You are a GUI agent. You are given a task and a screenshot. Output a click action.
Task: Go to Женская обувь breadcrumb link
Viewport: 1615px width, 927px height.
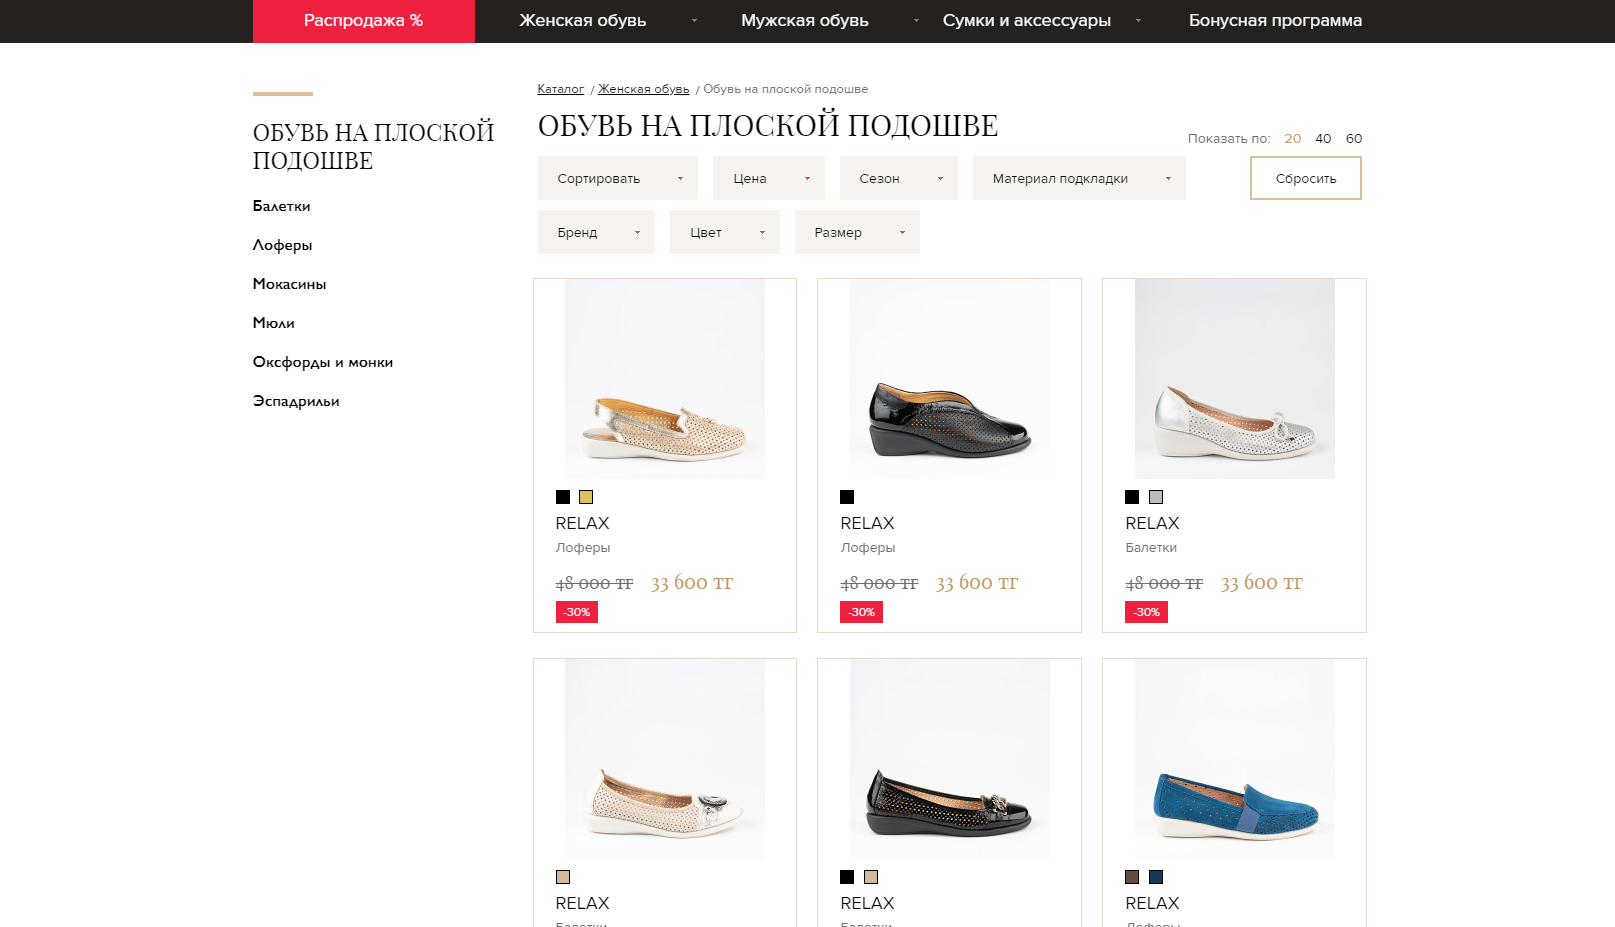click(x=644, y=89)
